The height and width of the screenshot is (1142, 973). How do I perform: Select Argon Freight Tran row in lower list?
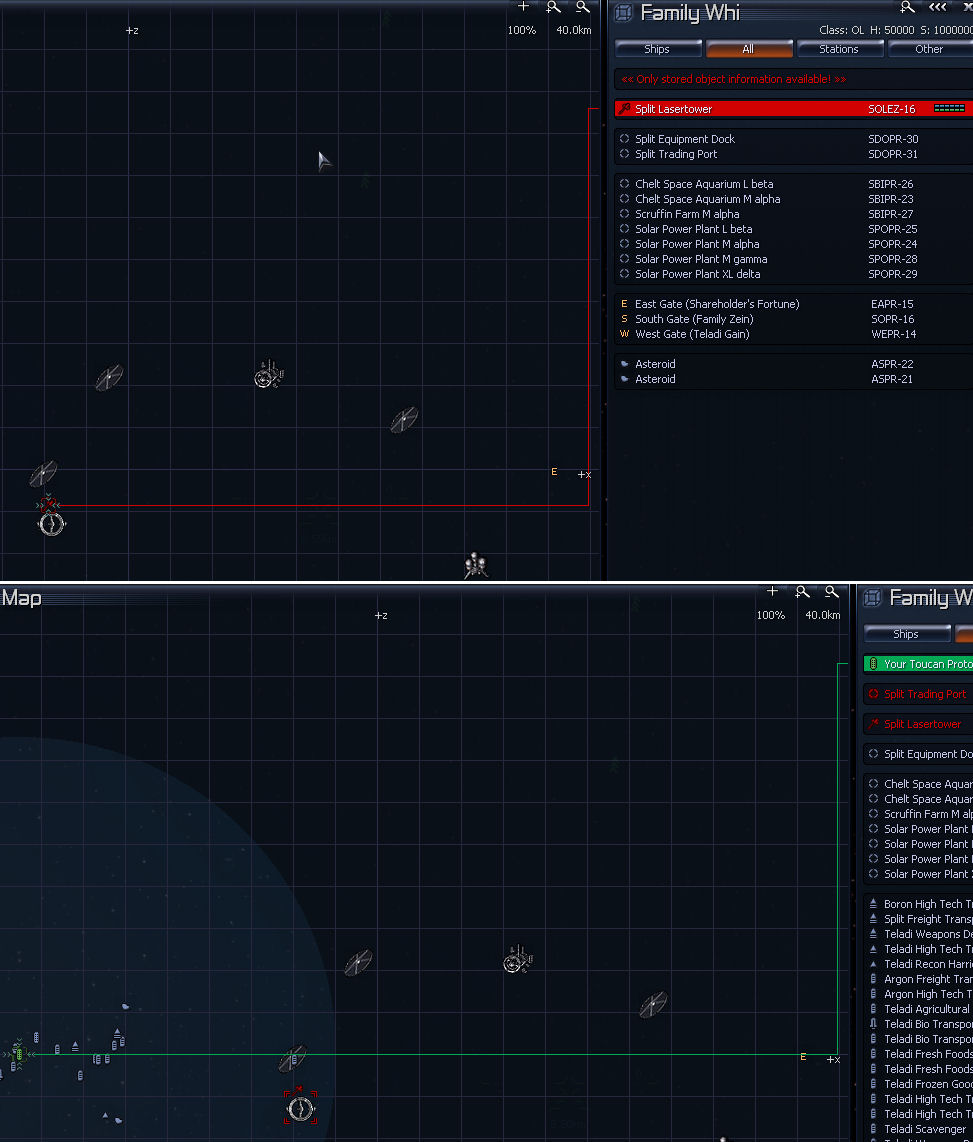click(918, 979)
